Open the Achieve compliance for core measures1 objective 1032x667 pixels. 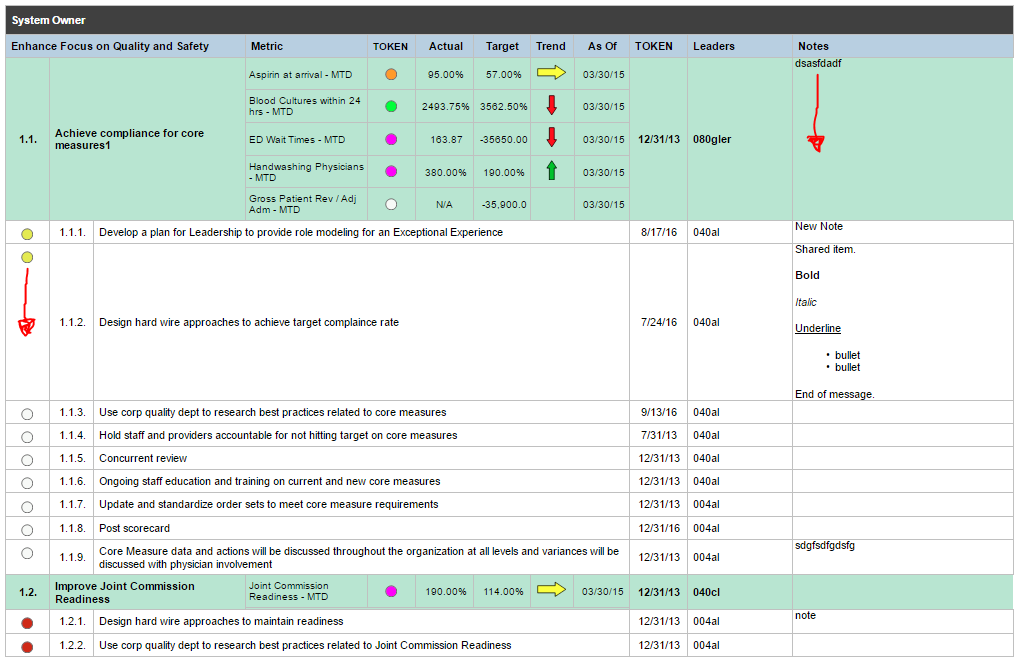(129, 139)
